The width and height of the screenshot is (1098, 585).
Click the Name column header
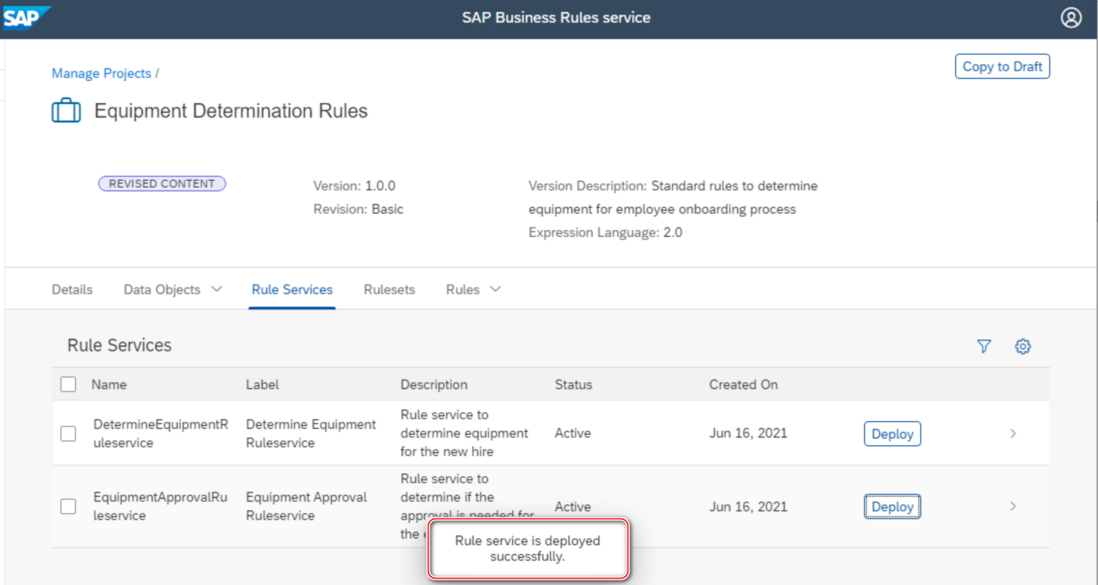click(109, 385)
